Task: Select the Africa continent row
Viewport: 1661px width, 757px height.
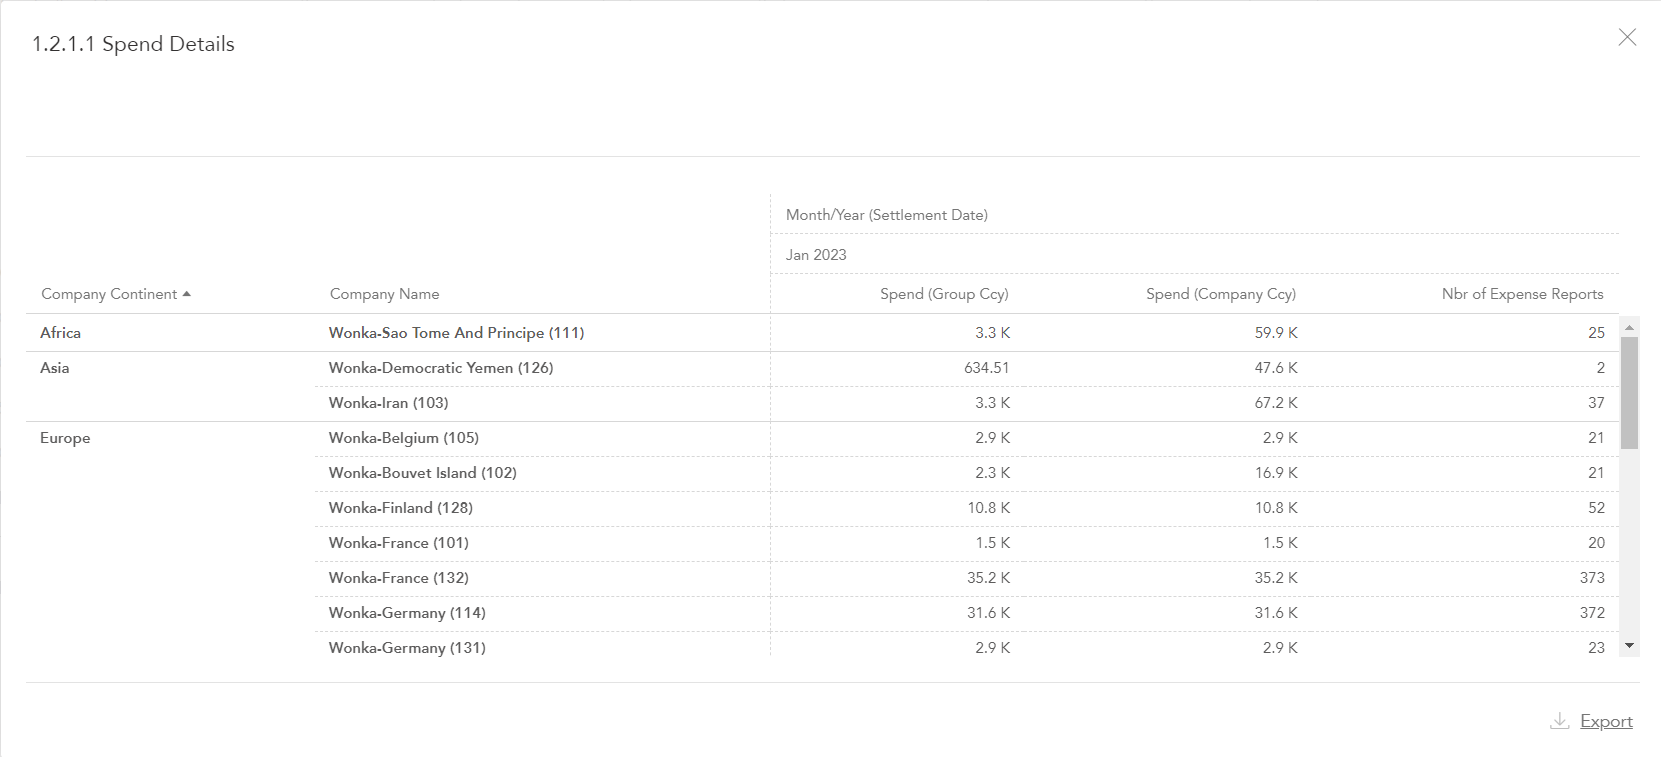Action: pos(61,333)
